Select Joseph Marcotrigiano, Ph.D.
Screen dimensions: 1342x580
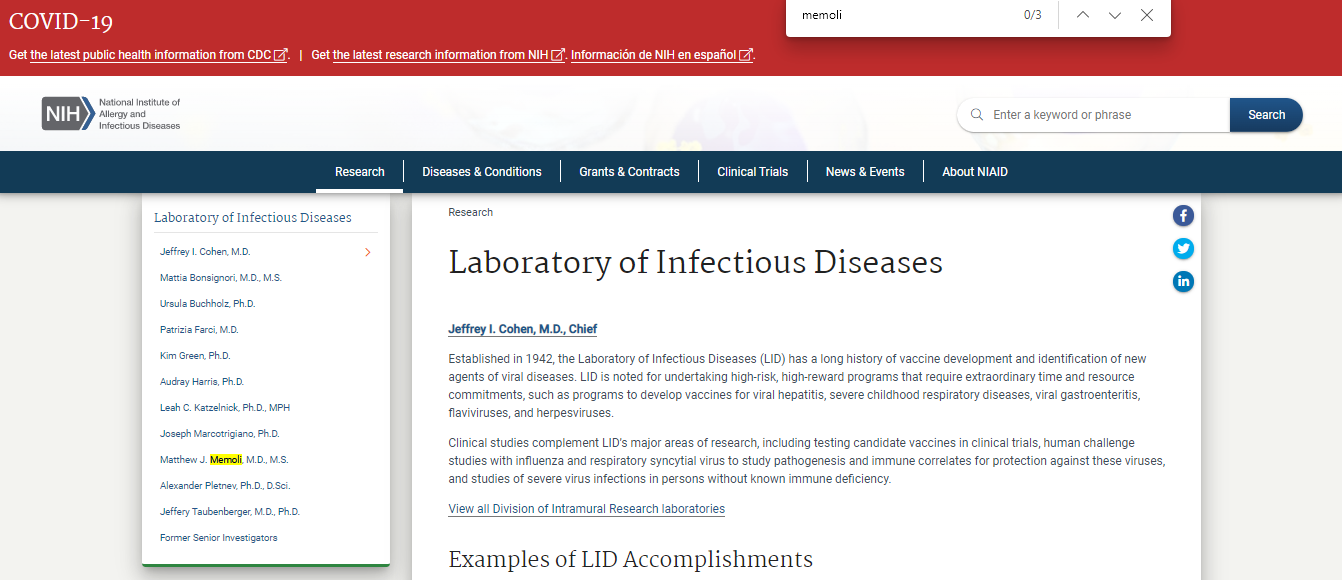click(220, 434)
